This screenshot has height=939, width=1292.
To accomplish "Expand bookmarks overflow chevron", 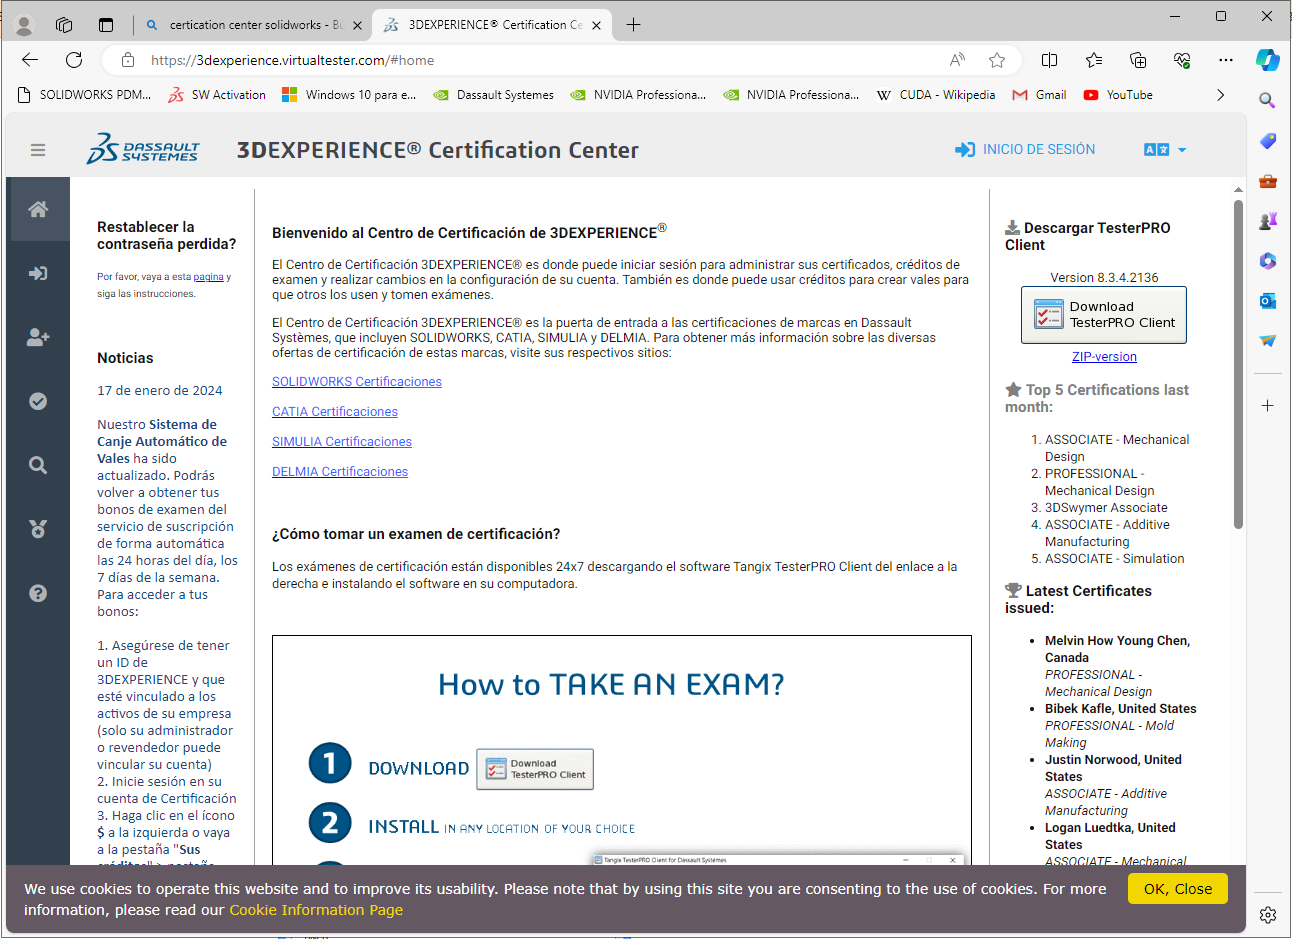I will [x=1220, y=95].
